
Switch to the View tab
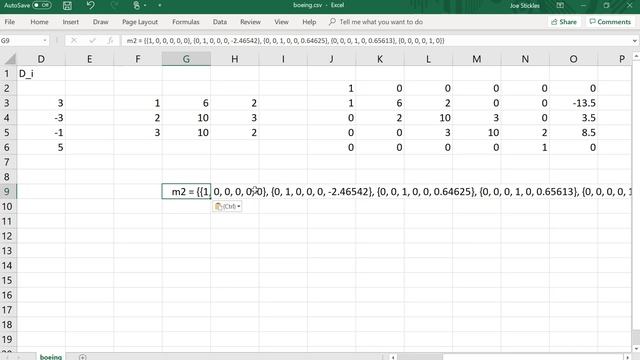(x=281, y=22)
